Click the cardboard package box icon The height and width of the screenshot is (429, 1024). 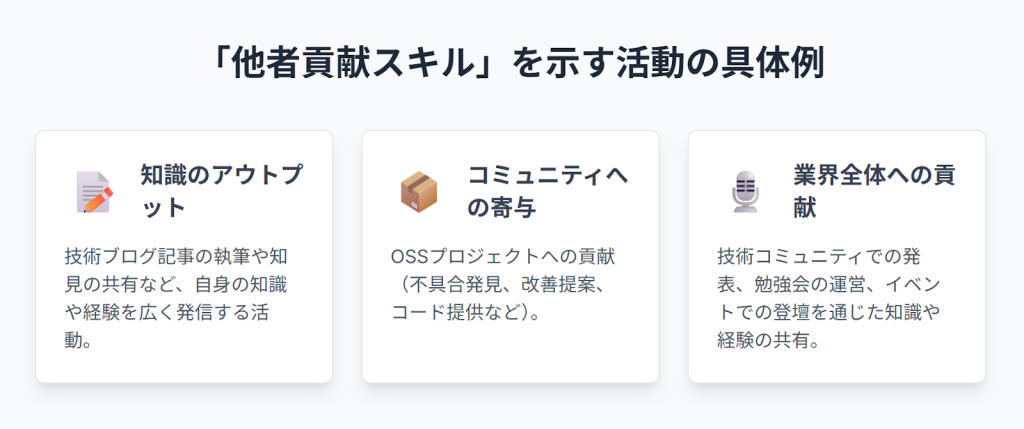tap(419, 191)
